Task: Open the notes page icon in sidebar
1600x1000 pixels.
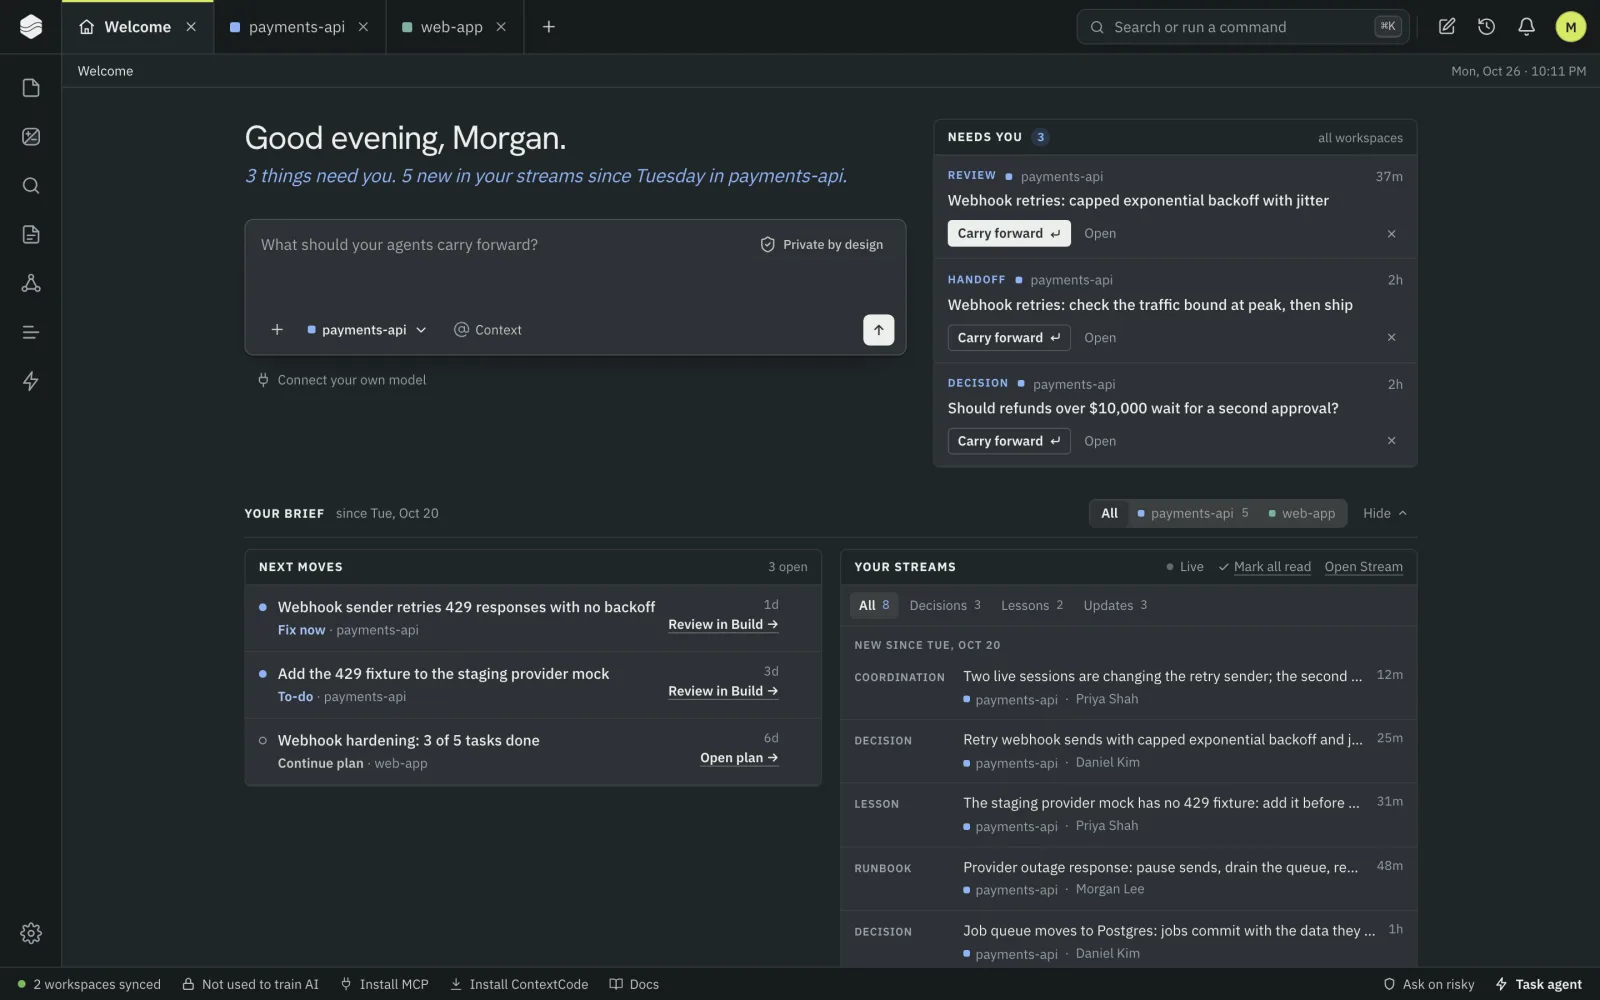Action: pyautogui.click(x=31, y=234)
